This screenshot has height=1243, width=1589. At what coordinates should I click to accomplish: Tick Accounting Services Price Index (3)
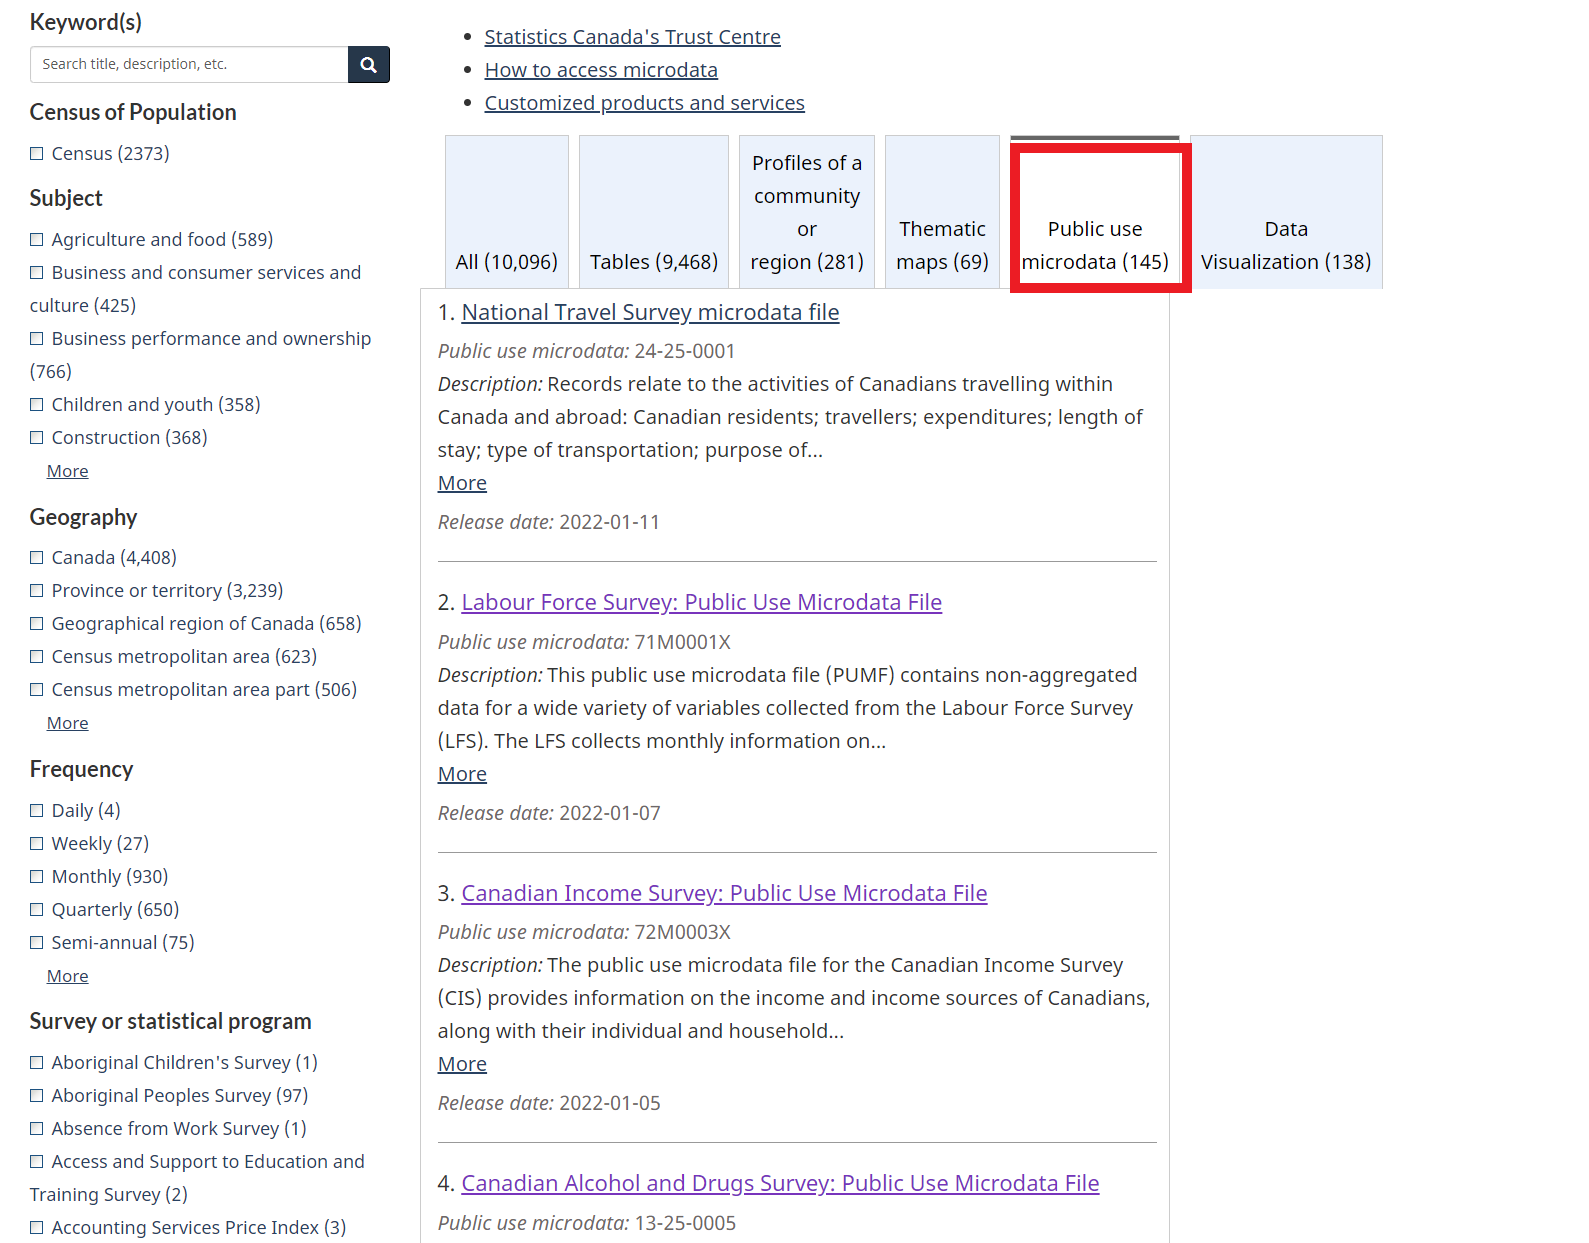[37, 1228]
